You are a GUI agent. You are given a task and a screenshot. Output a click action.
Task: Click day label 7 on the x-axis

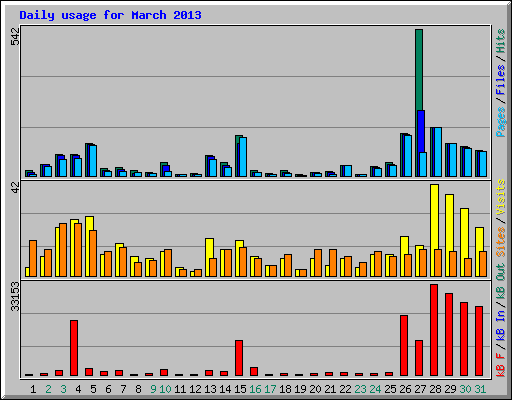tap(123, 389)
